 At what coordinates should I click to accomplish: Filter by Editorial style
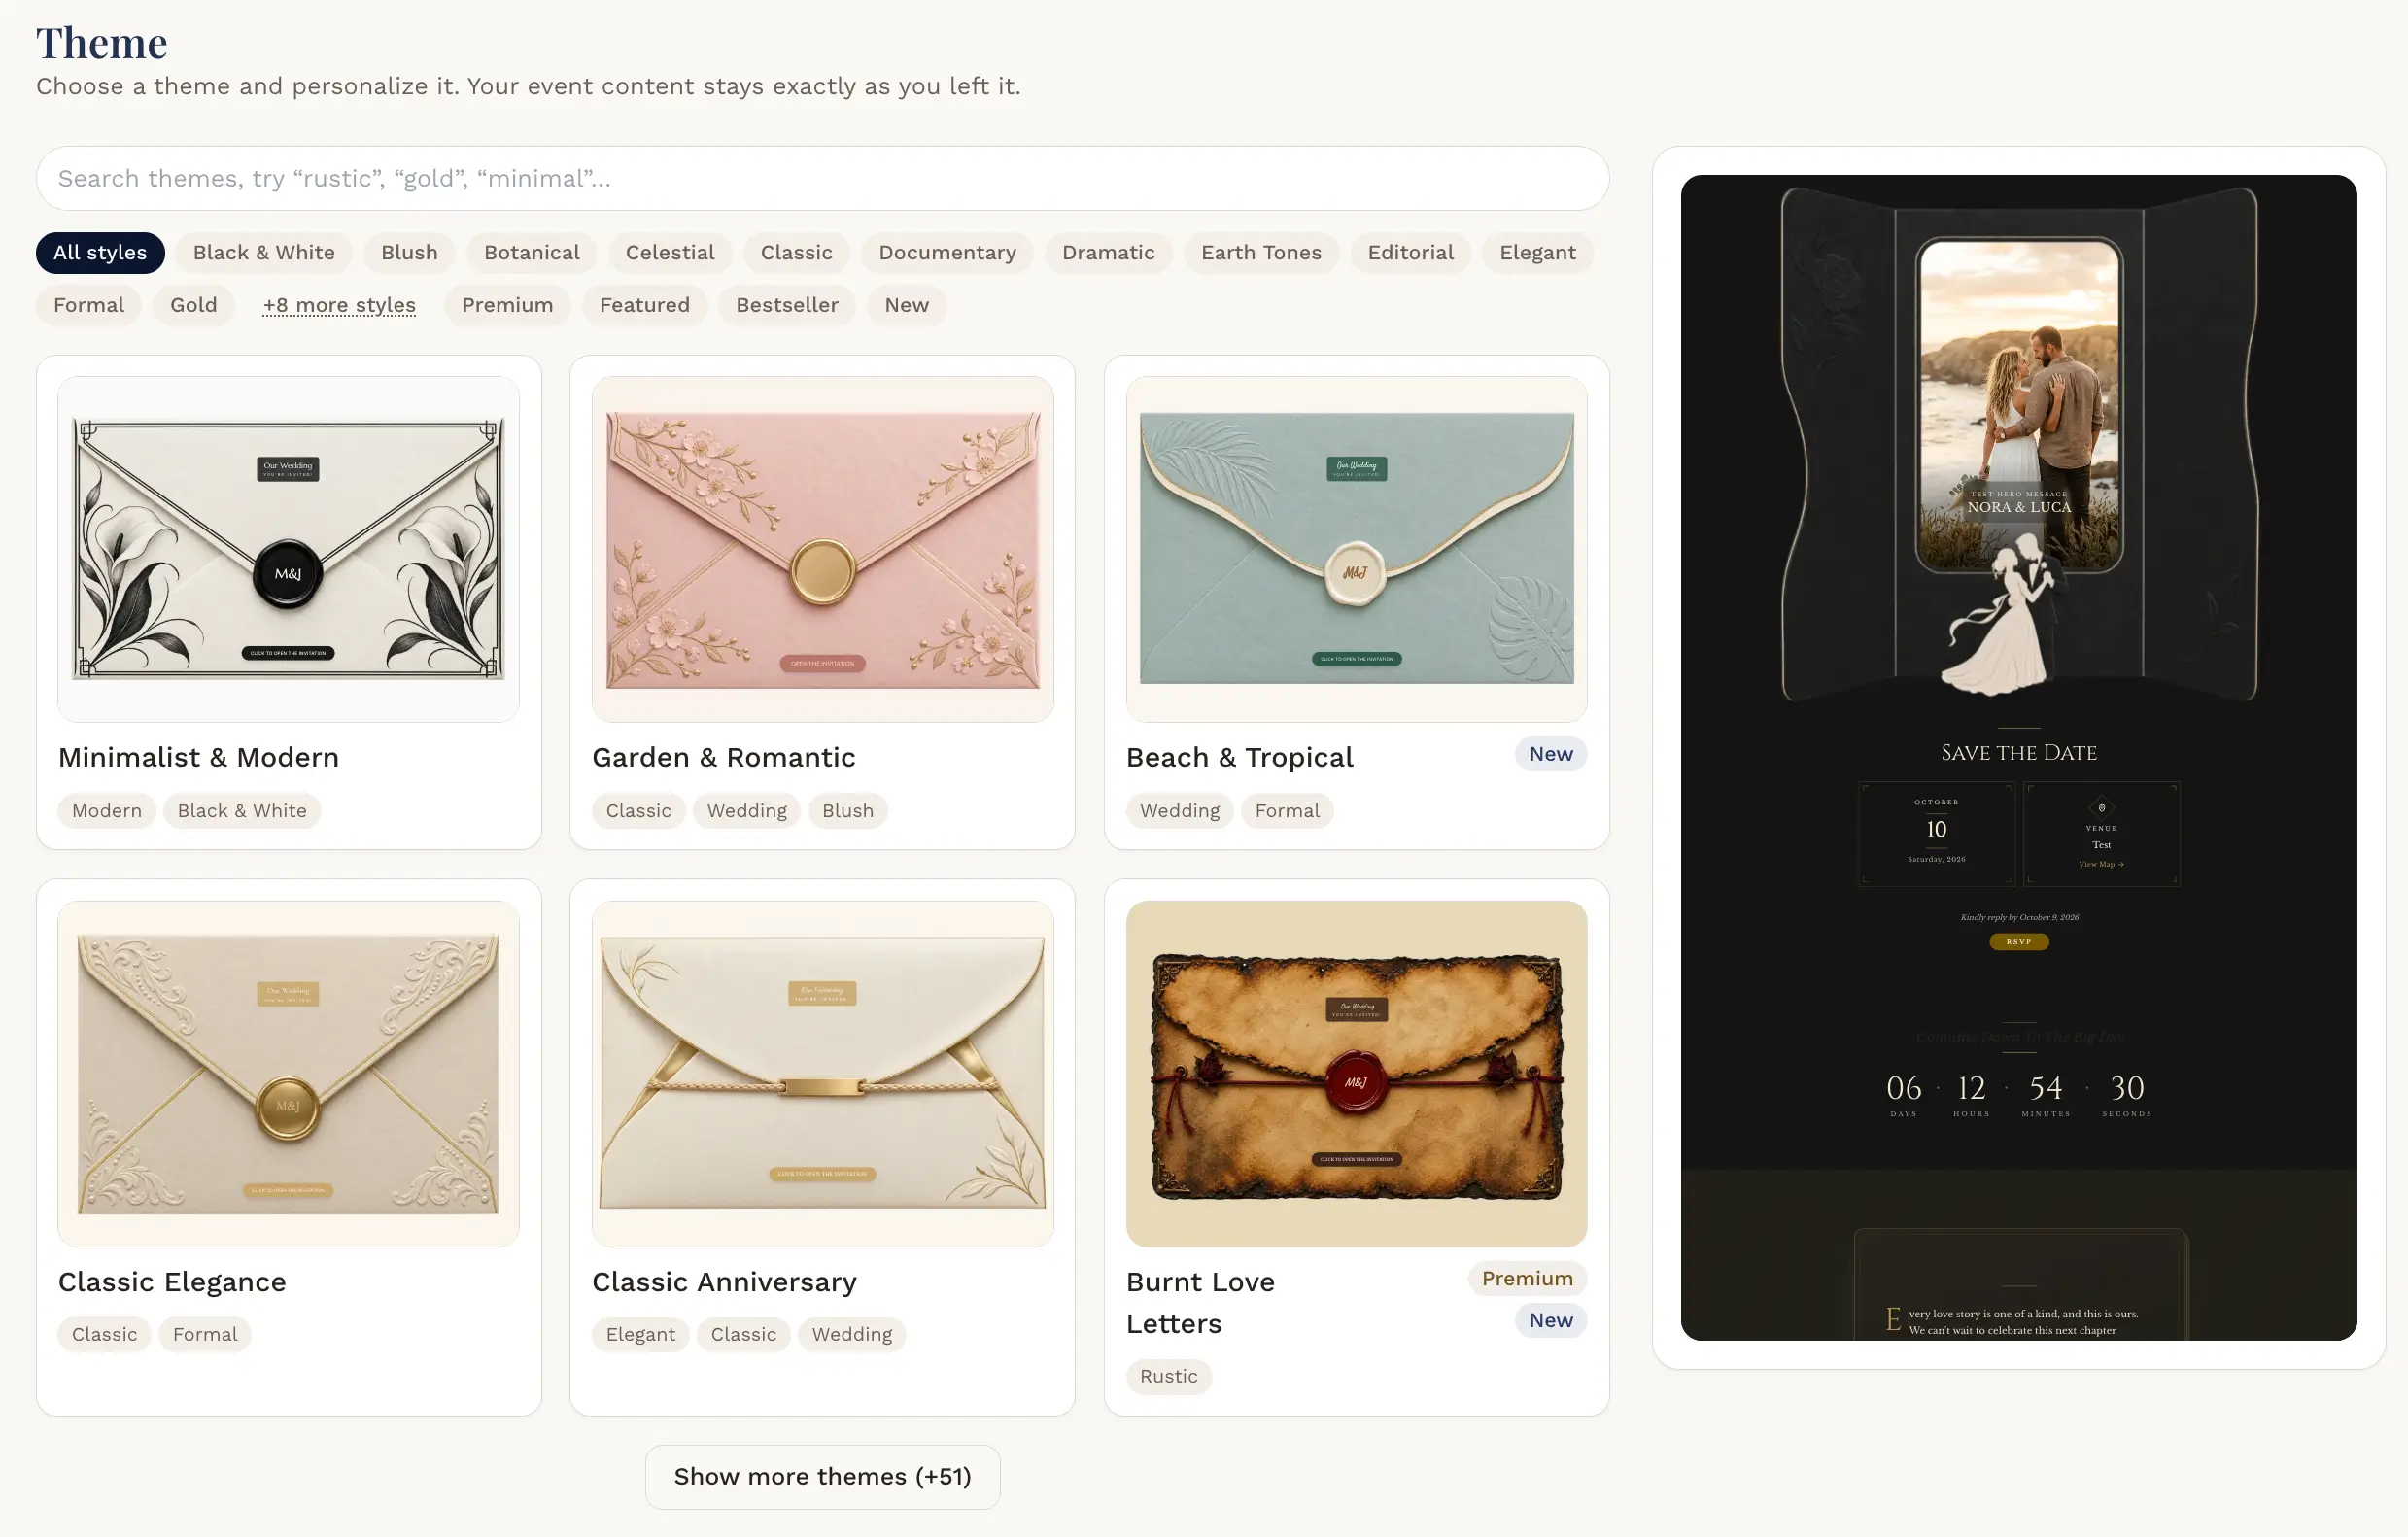click(1410, 252)
